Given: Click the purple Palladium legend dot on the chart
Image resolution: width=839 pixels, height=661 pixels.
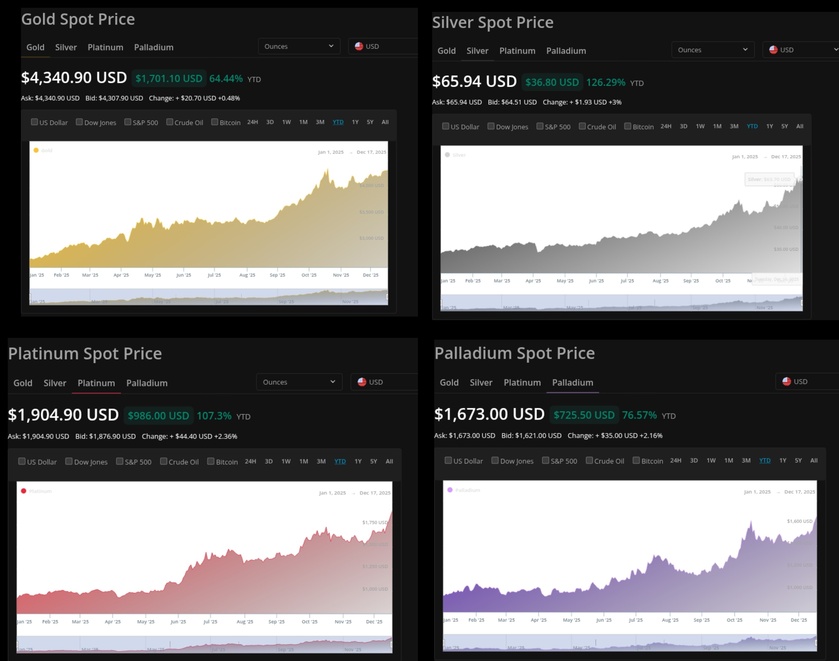Looking at the screenshot, I should tap(450, 490).
